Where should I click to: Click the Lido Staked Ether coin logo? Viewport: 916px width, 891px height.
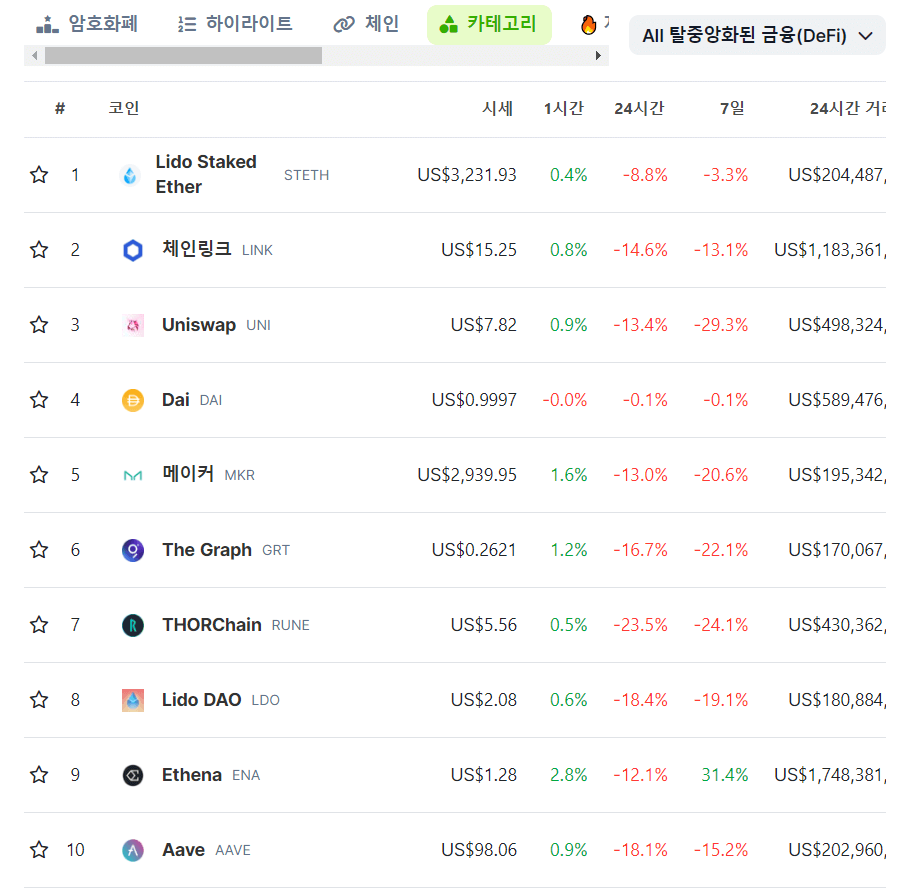click(130, 175)
